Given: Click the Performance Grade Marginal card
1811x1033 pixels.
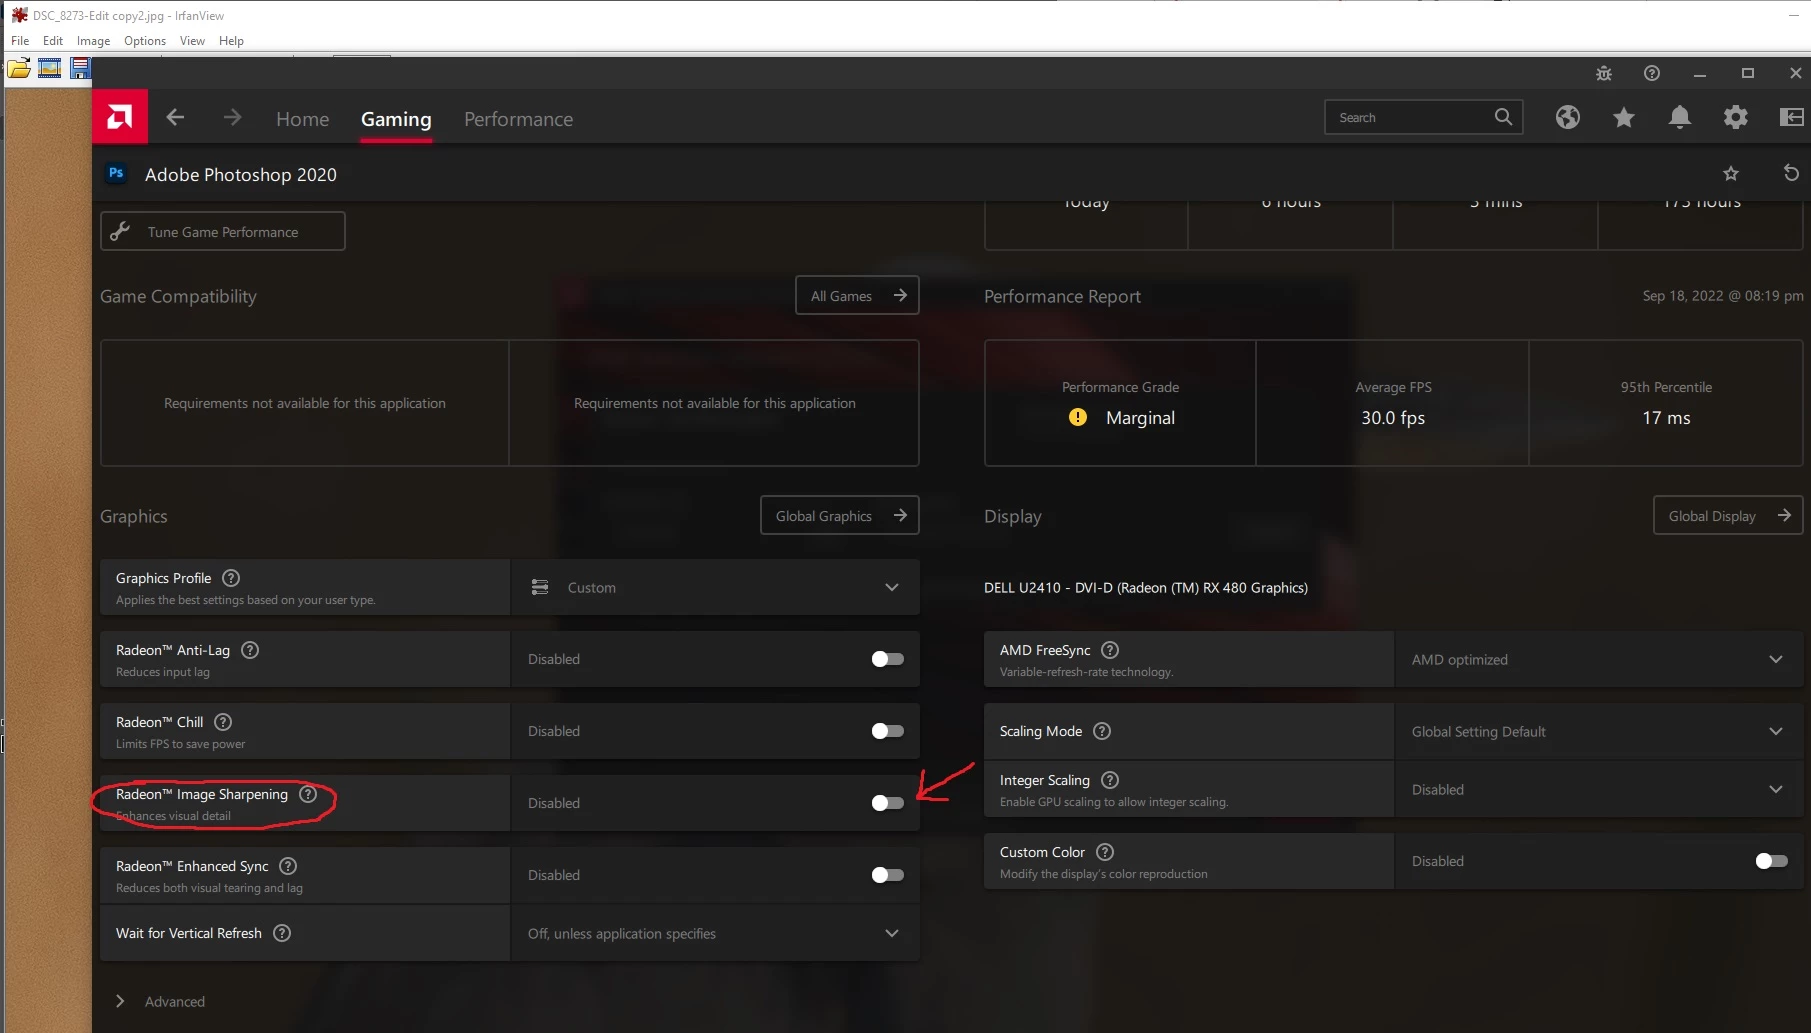Looking at the screenshot, I should [1120, 403].
